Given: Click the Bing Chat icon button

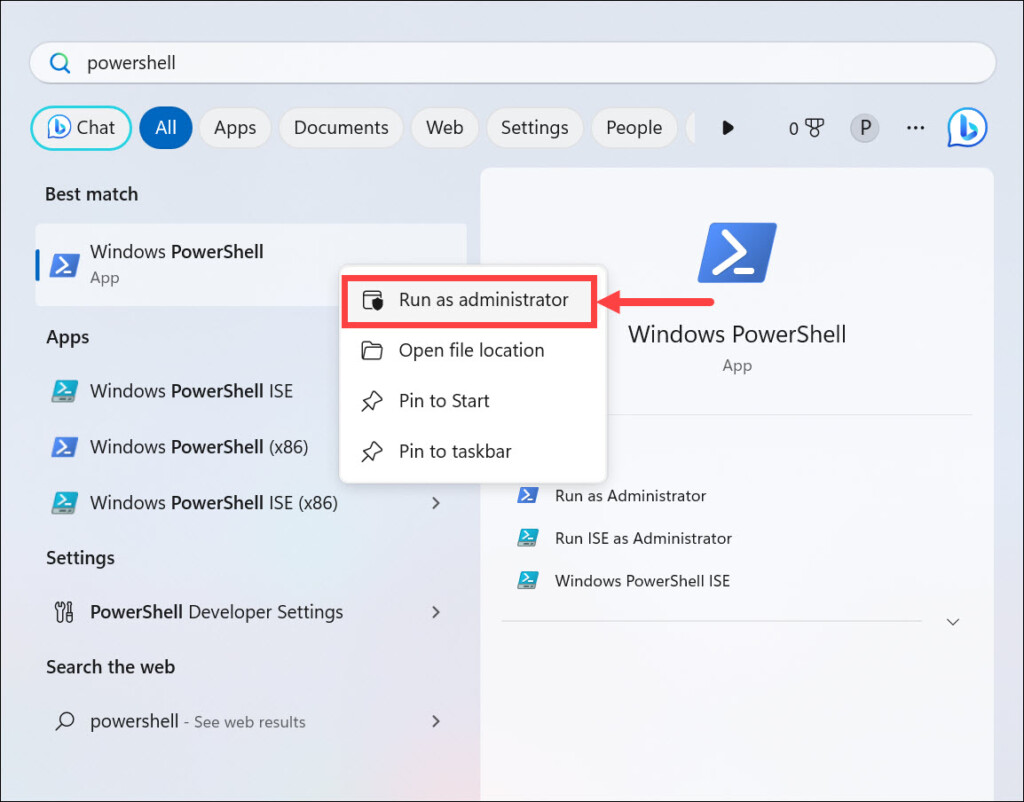Looking at the screenshot, I should pos(81,128).
